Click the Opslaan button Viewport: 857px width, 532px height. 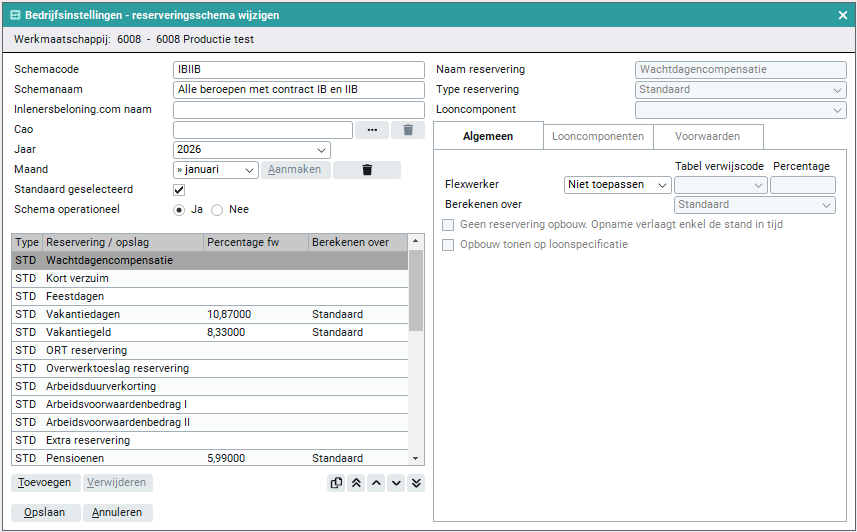click(x=44, y=513)
